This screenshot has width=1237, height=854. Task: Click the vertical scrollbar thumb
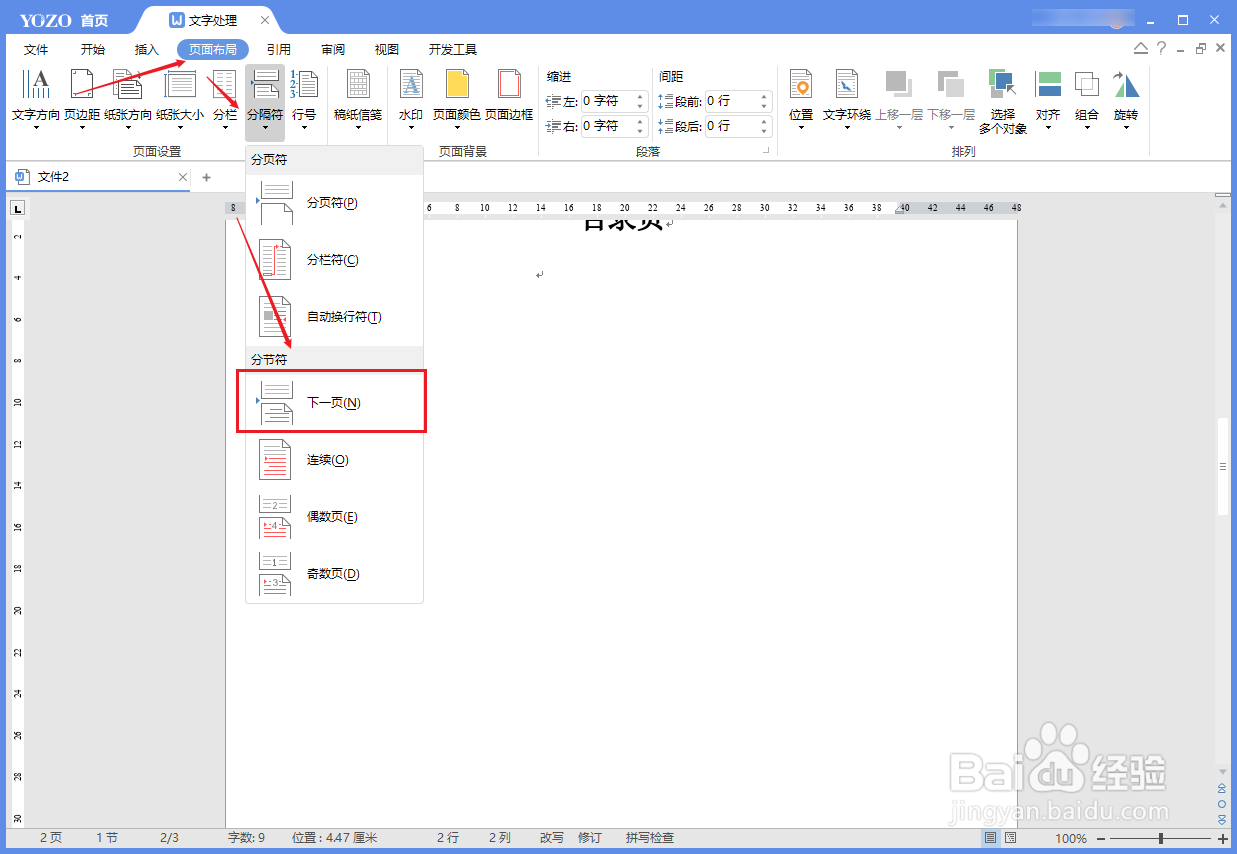(1222, 466)
